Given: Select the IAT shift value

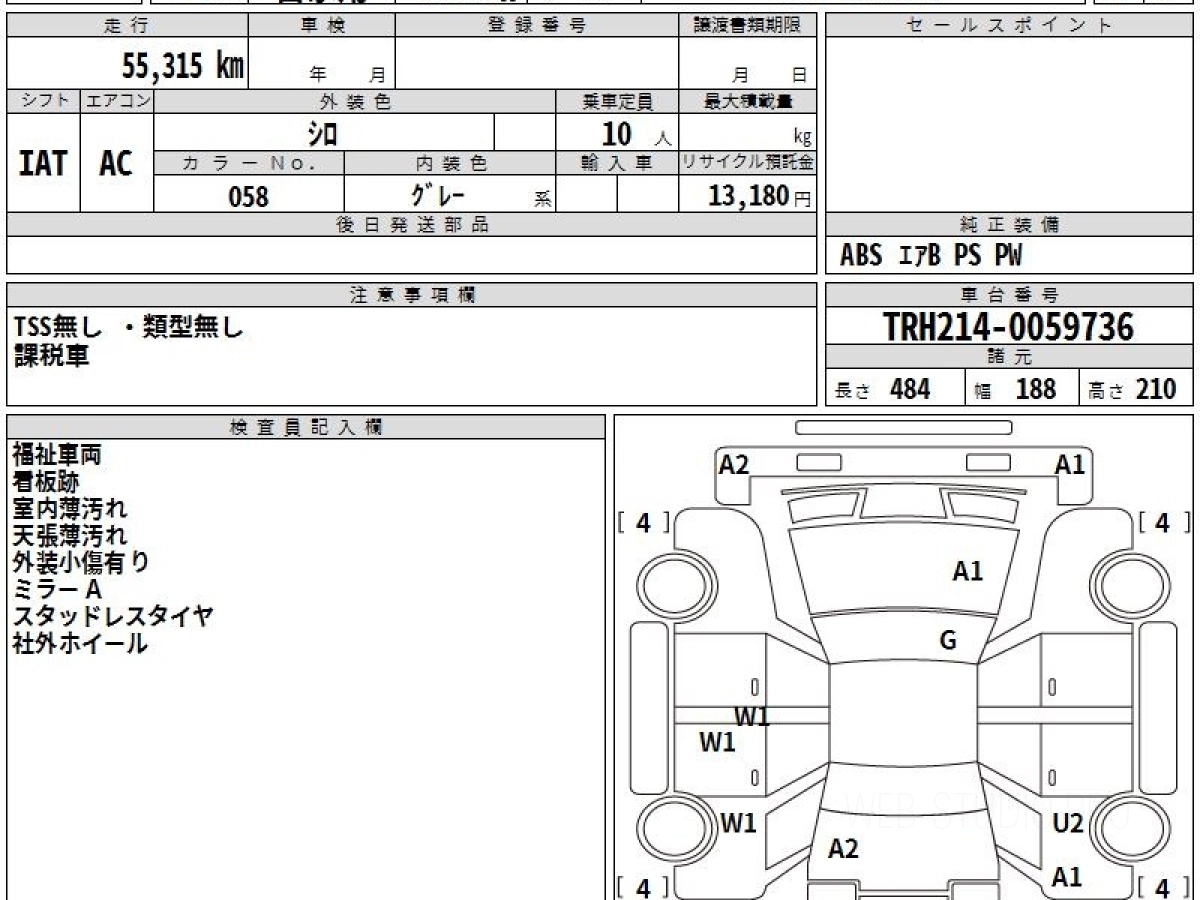Looking at the screenshot, I should [x=43, y=163].
